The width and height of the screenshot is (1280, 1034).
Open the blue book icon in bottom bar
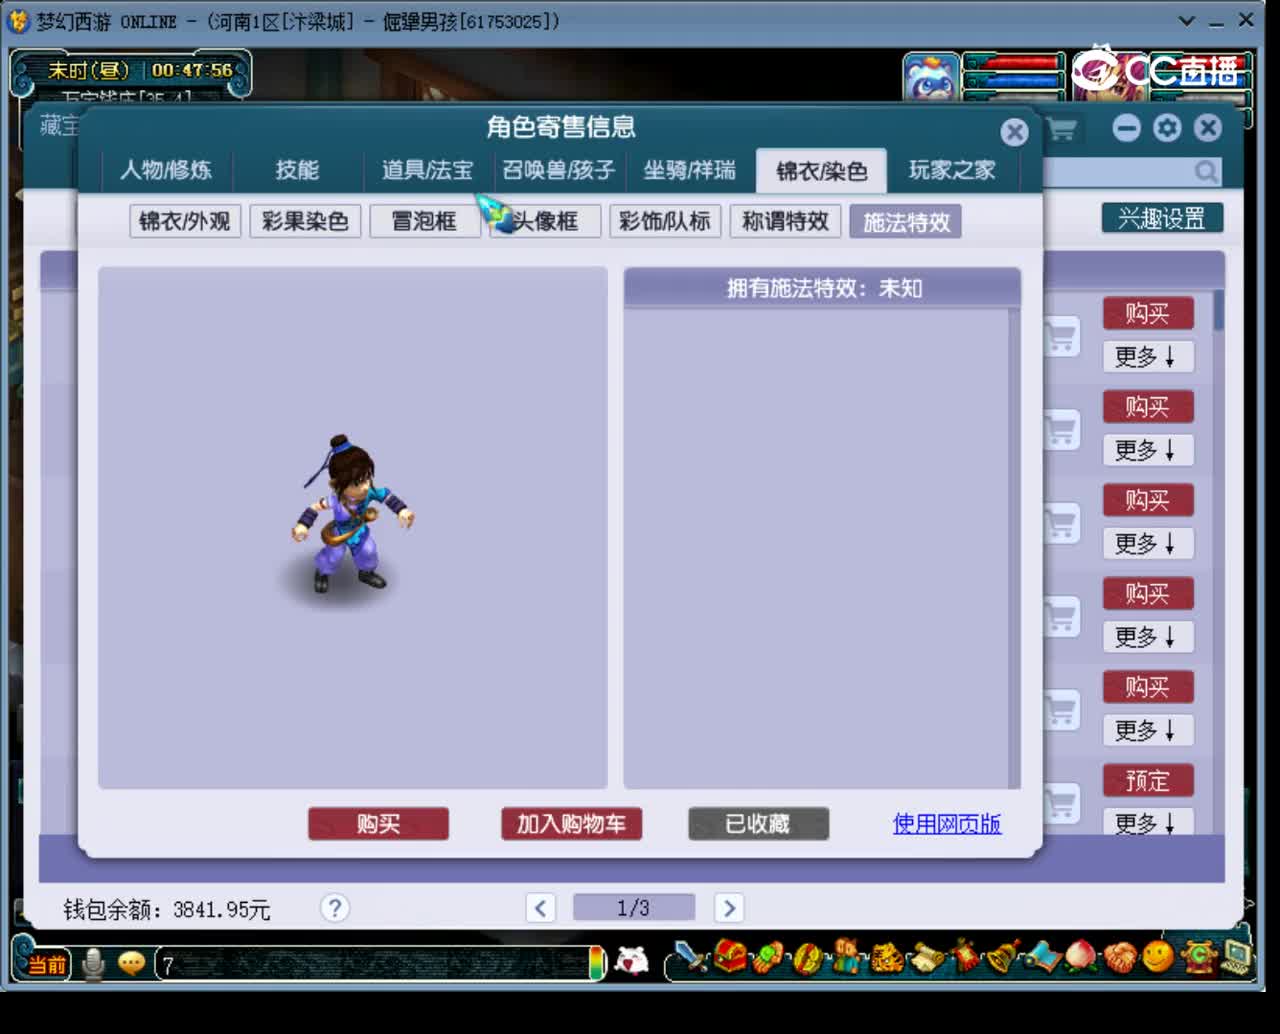click(x=1042, y=958)
